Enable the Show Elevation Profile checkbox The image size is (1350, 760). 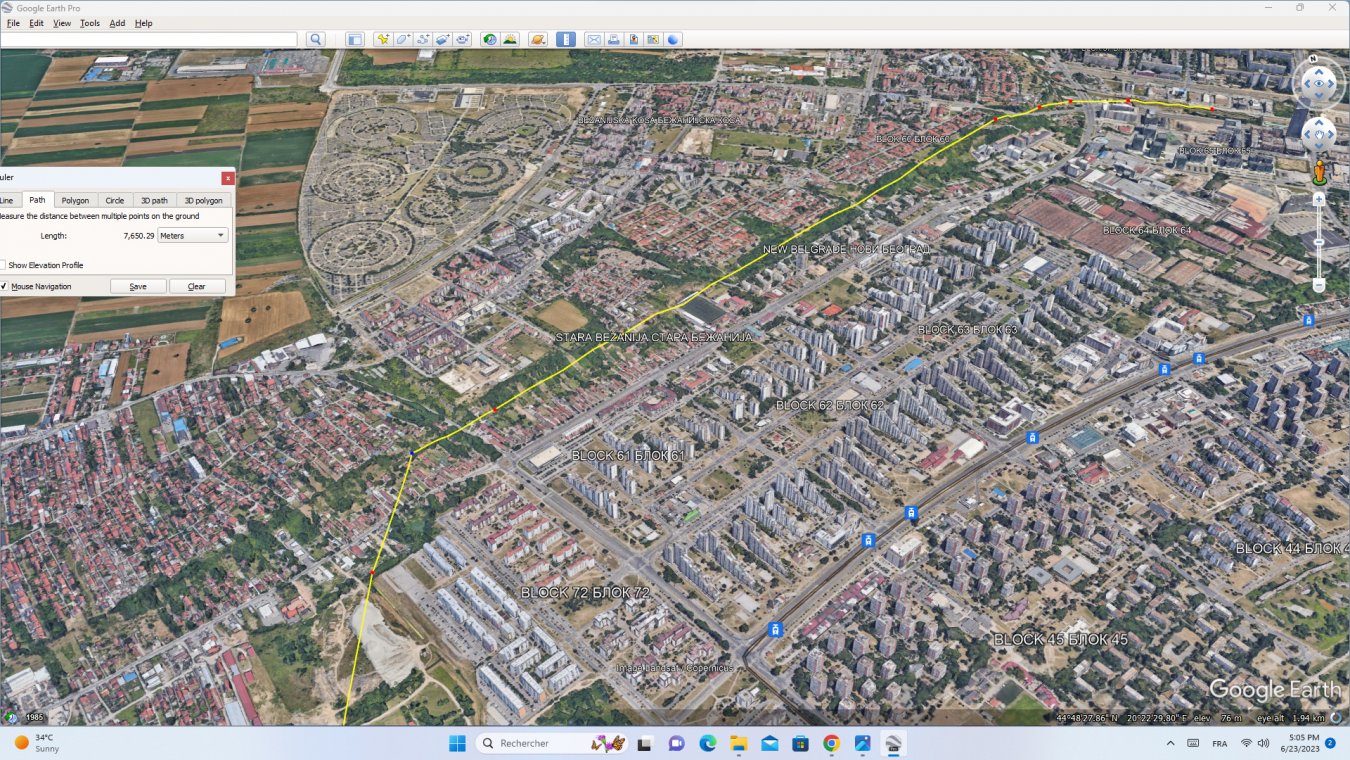point(3,265)
